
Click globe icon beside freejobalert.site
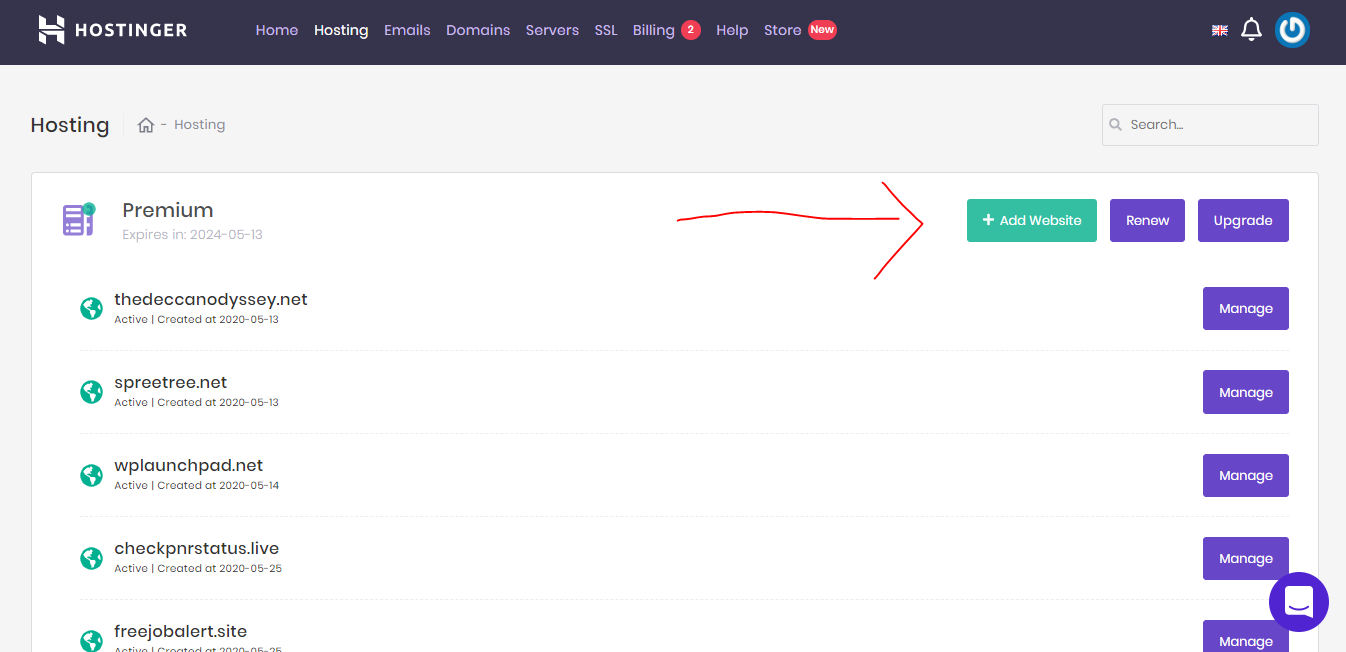point(92,640)
